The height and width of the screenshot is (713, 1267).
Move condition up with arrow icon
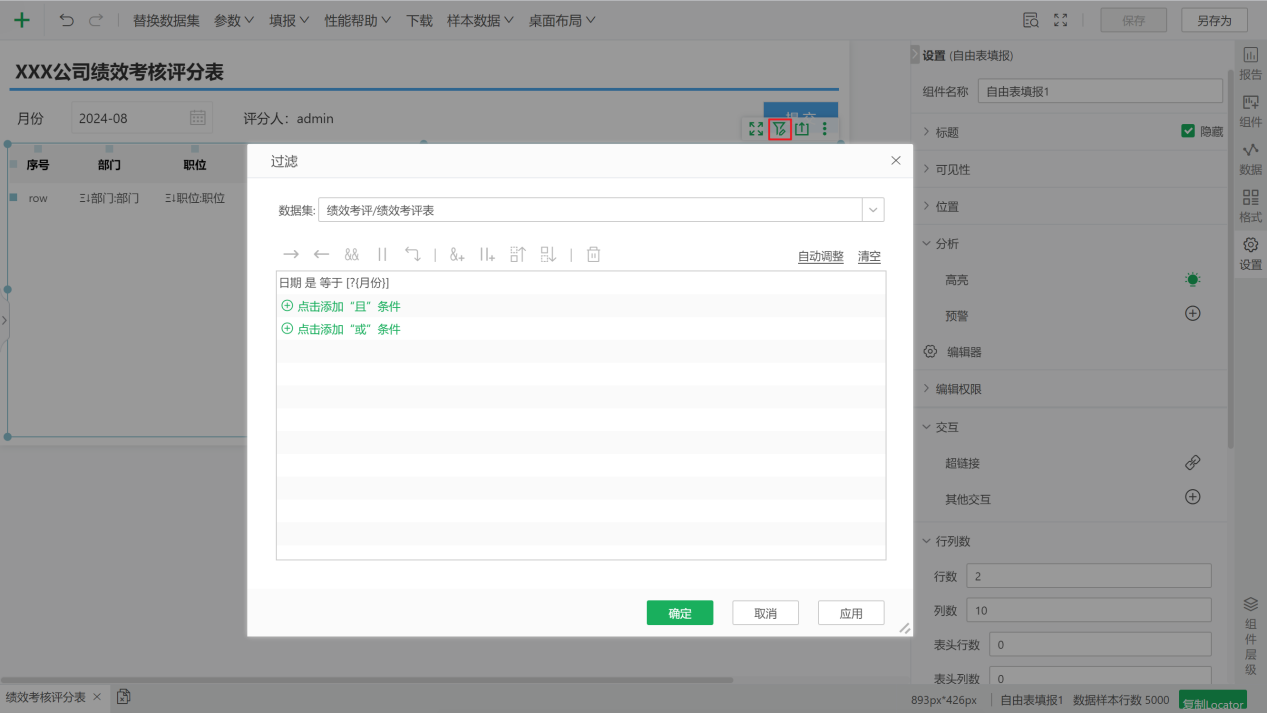pos(518,255)
